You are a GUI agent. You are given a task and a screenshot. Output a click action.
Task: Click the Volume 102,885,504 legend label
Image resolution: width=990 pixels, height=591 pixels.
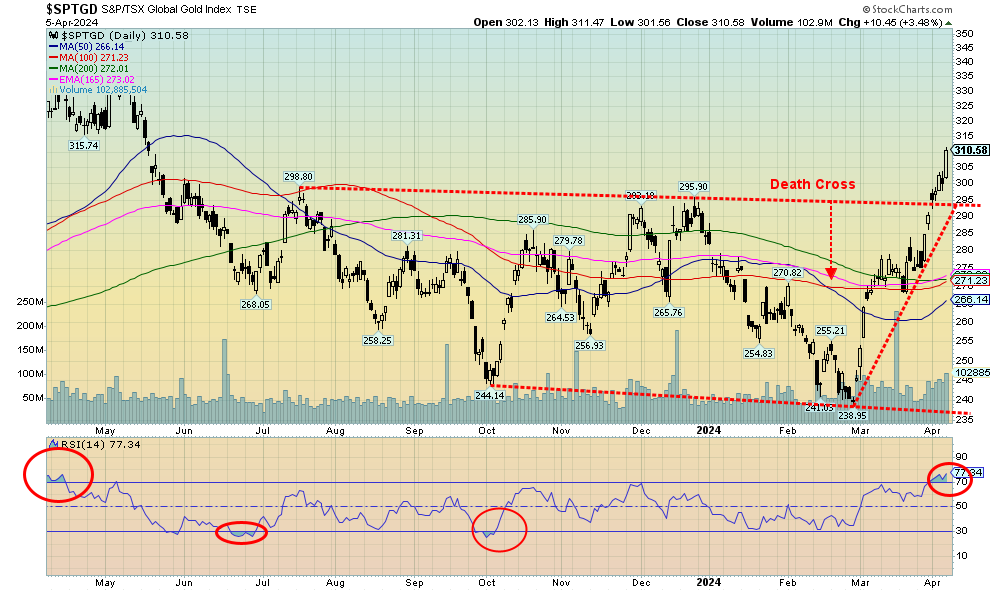pyautogui.click(x=106, y=89)
